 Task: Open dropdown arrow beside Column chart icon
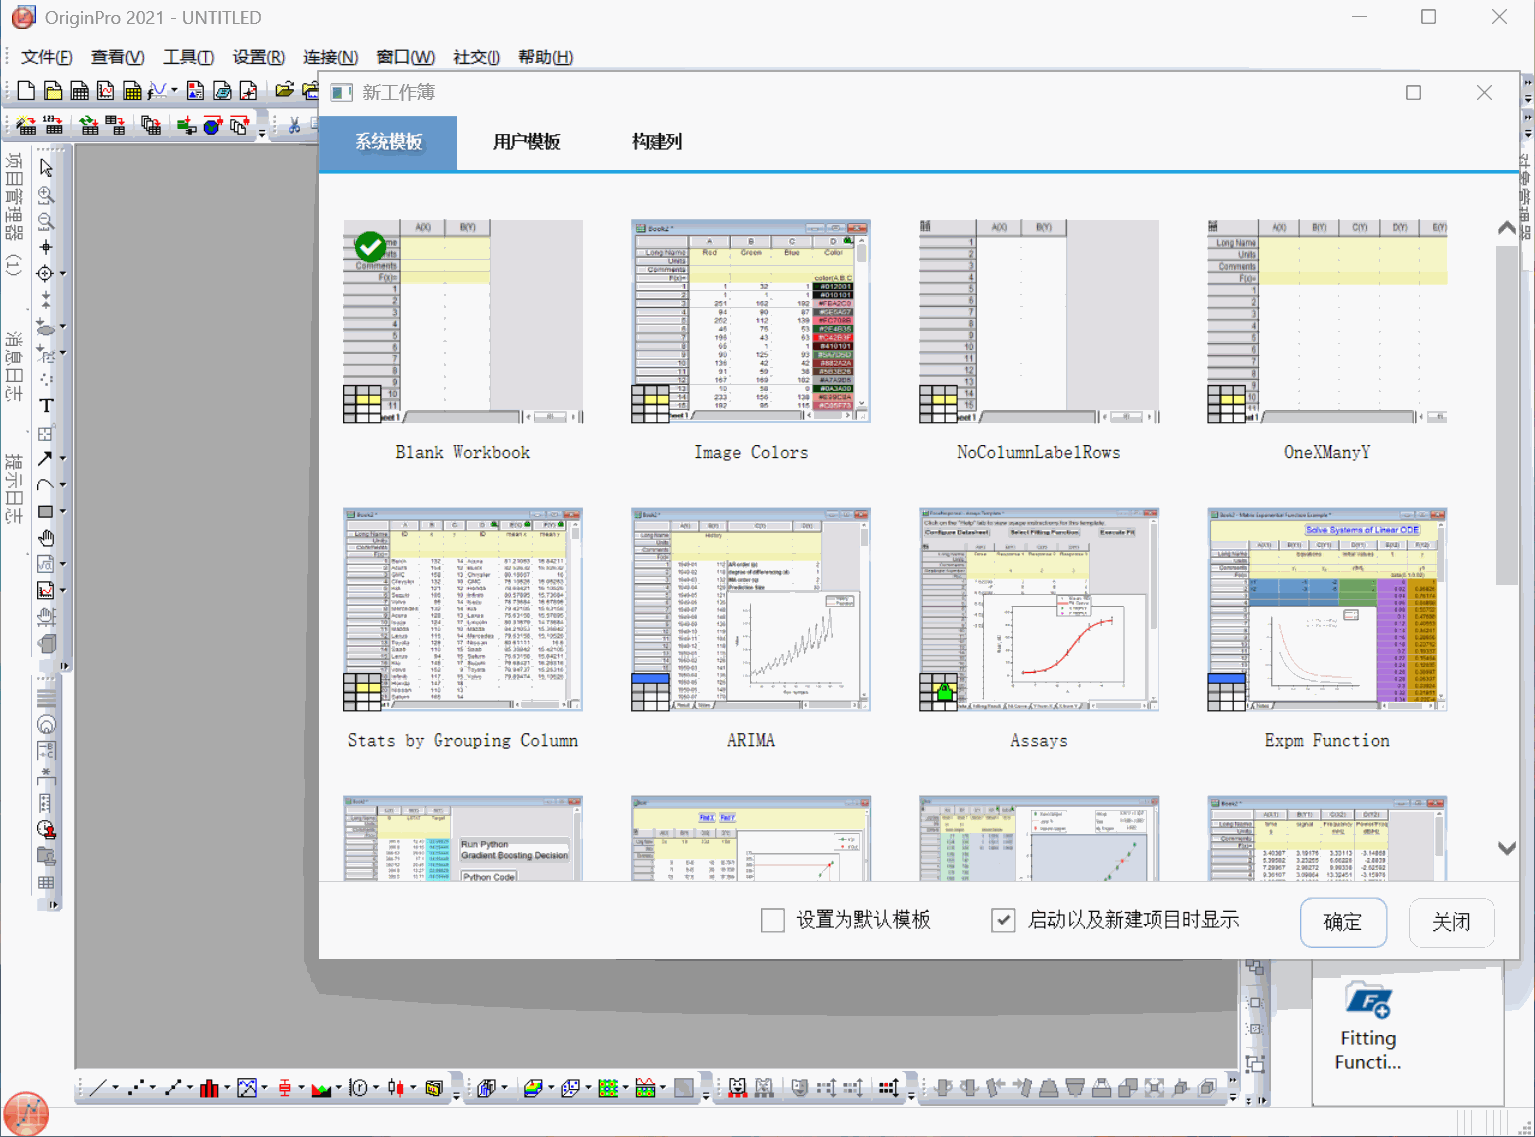point(227,1088)
